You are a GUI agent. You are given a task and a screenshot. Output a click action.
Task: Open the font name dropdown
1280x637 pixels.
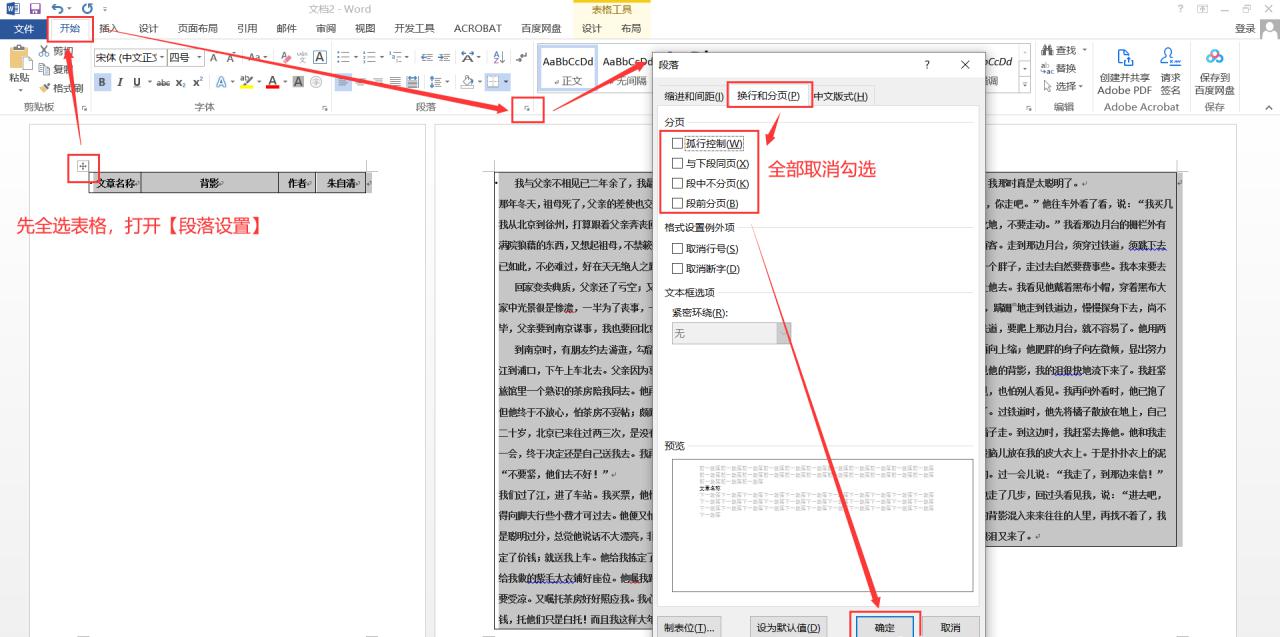(160, 58)
